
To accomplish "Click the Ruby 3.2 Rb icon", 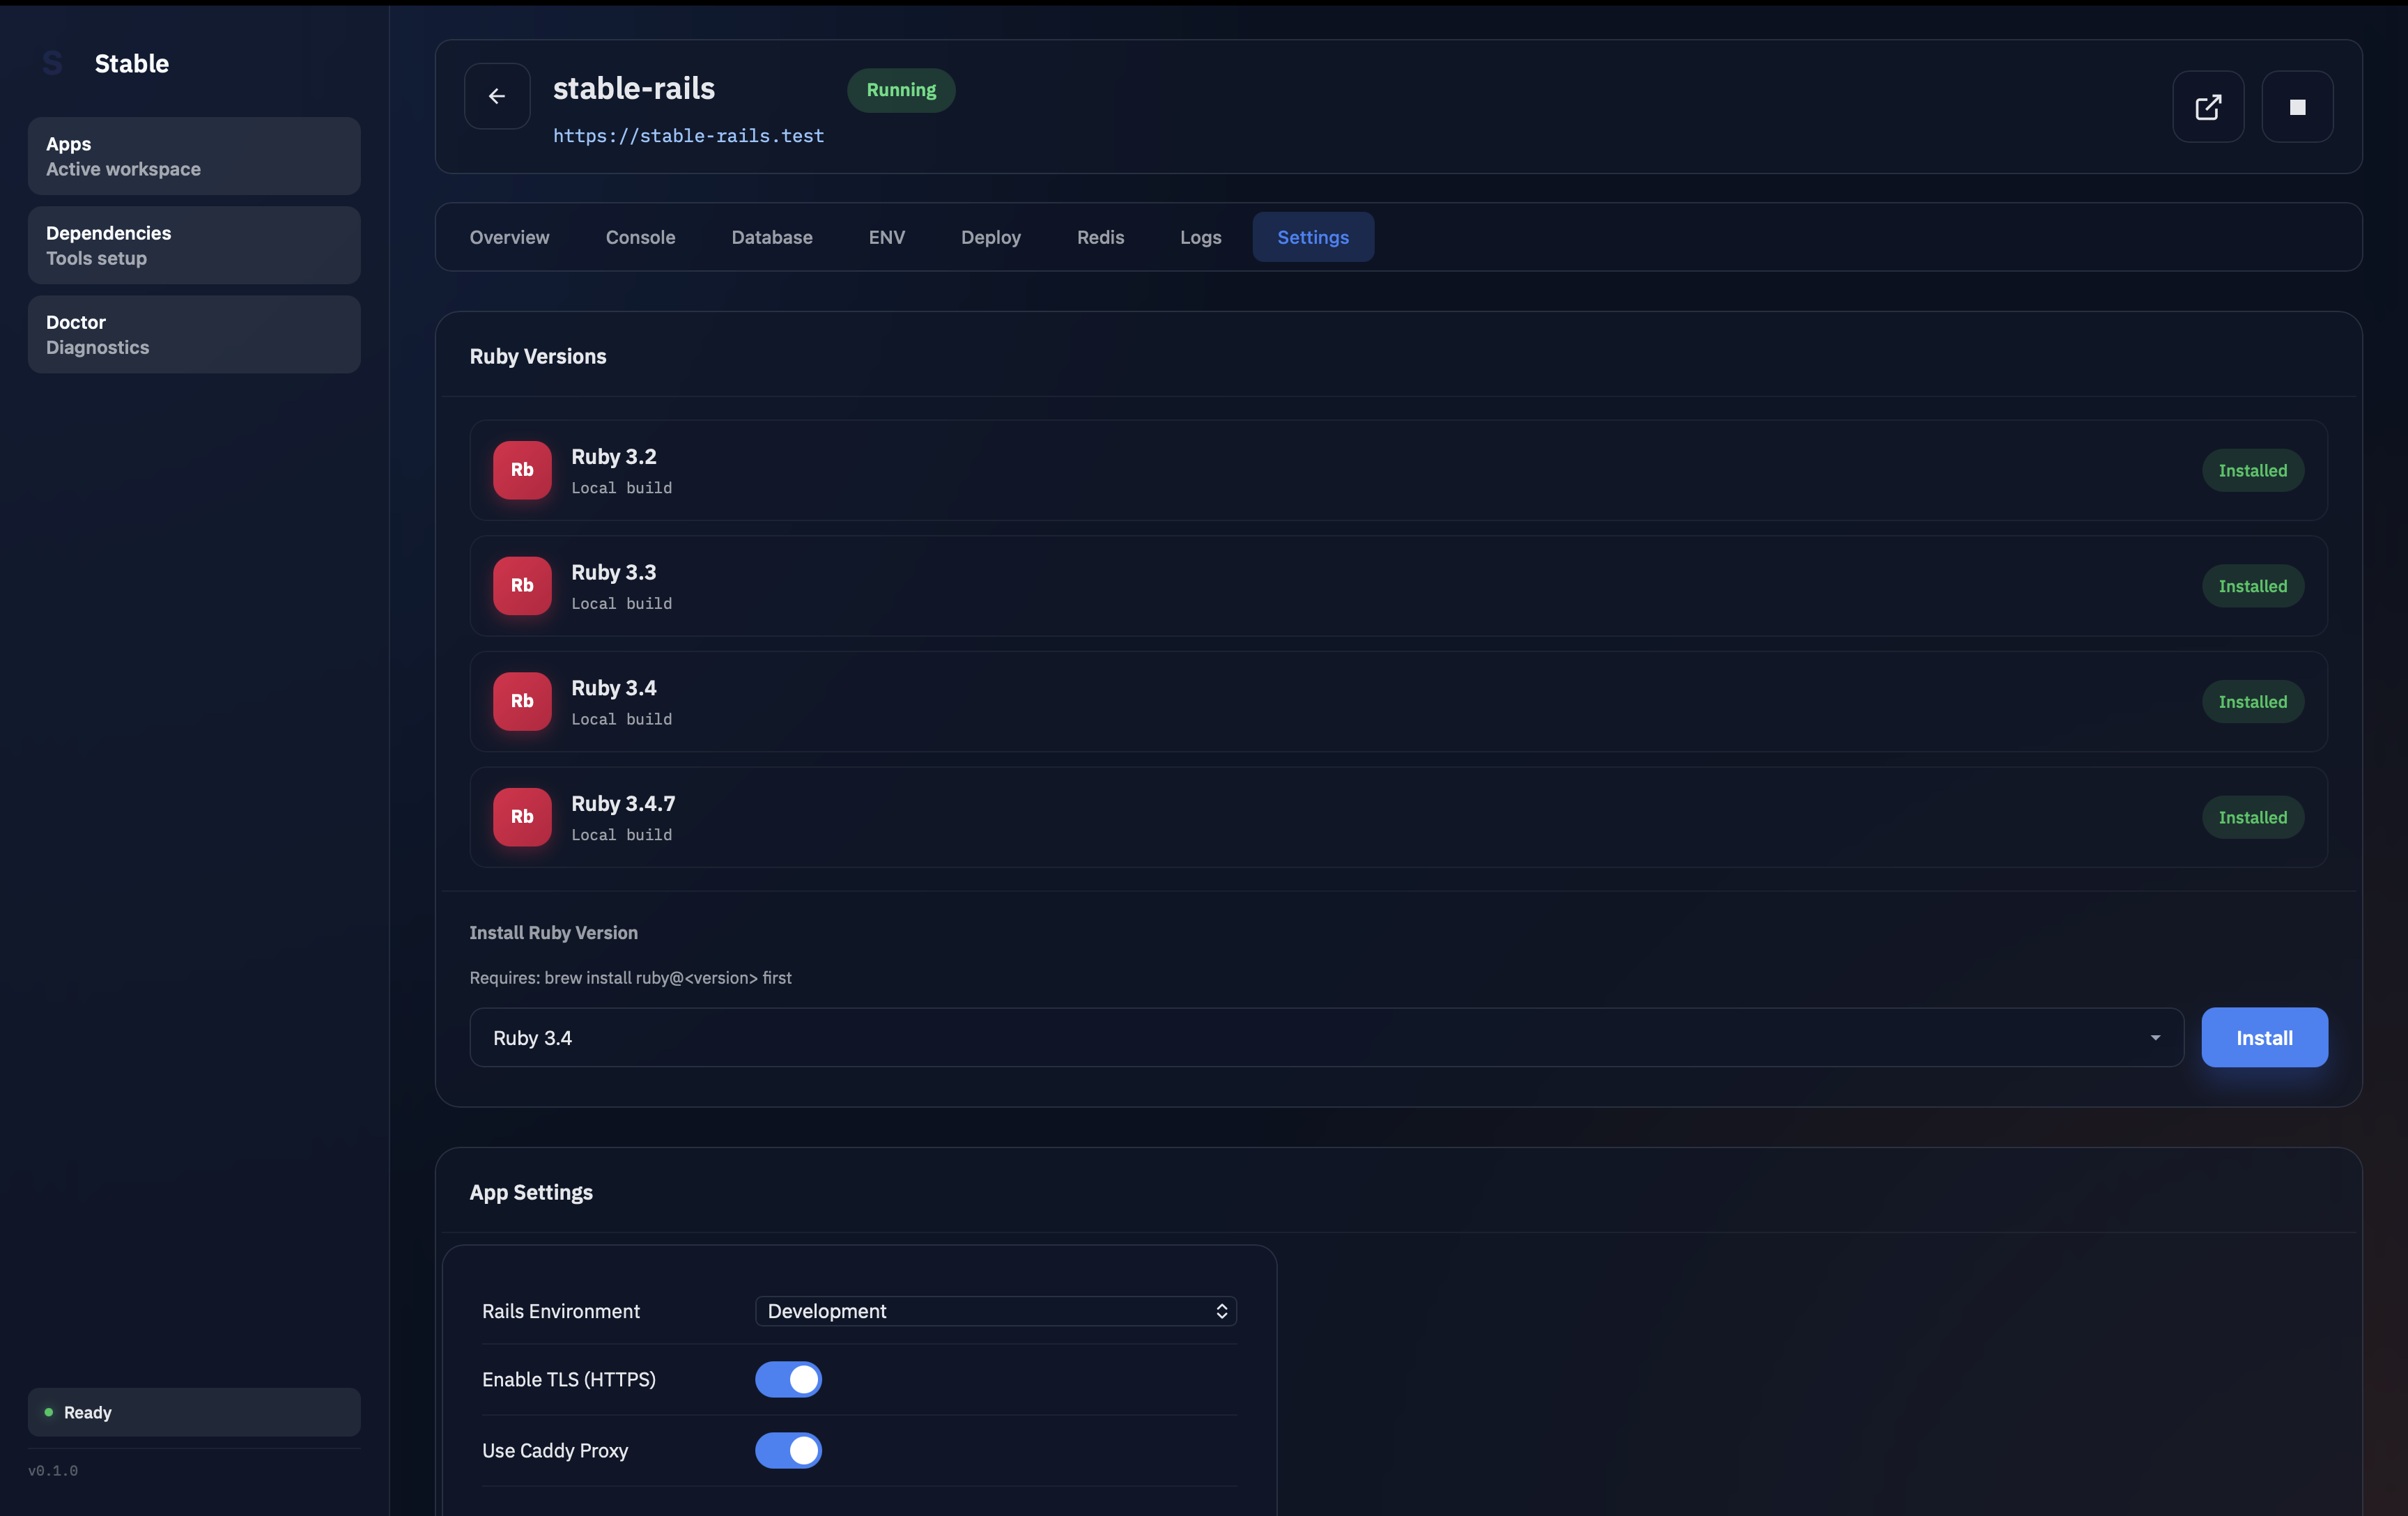I will tap(522, 470).
